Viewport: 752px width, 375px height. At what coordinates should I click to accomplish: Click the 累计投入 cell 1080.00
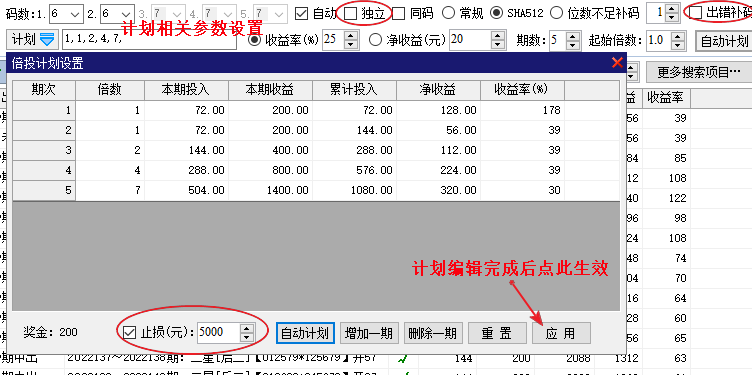[x=354, y=190]
